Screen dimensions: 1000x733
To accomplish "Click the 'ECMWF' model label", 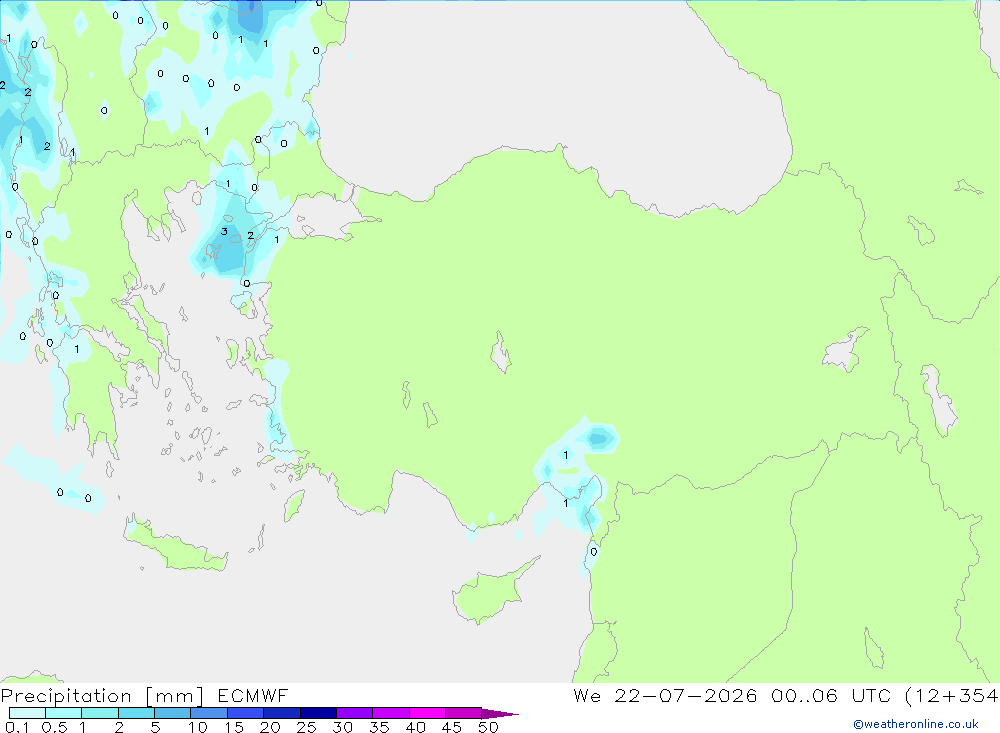I will pos(253,696).
